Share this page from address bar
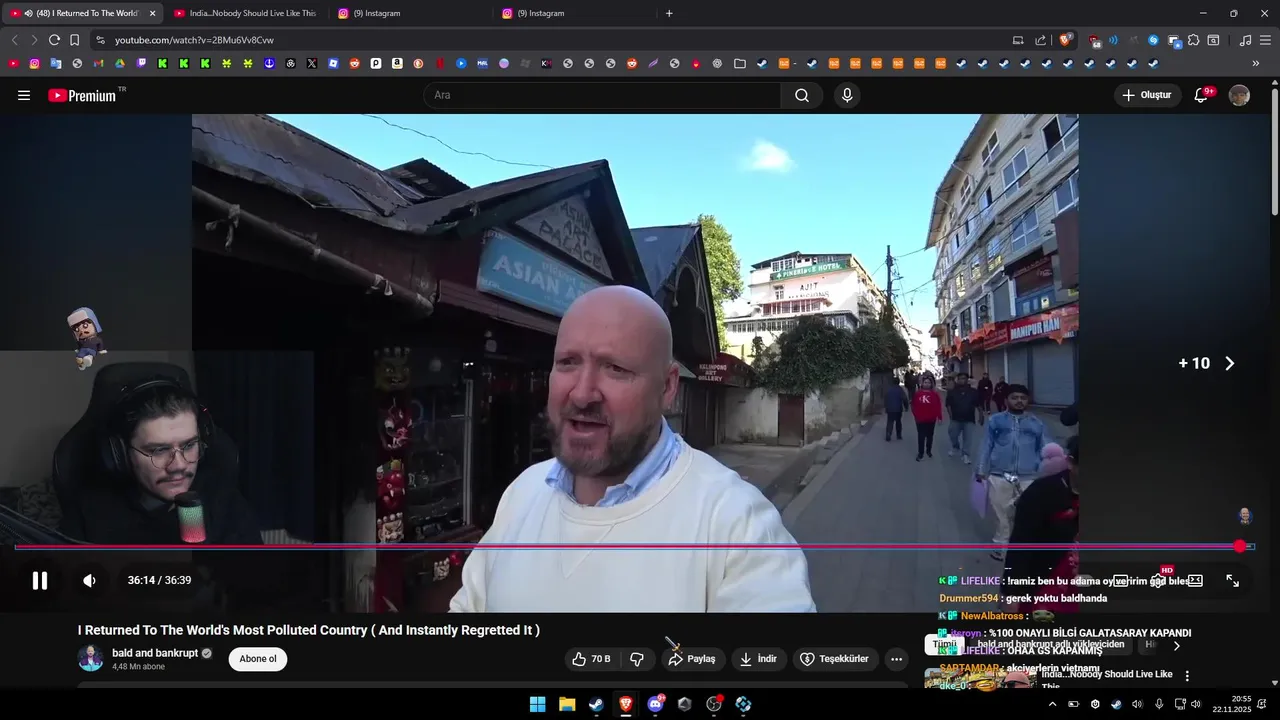 pos(1040,40)
